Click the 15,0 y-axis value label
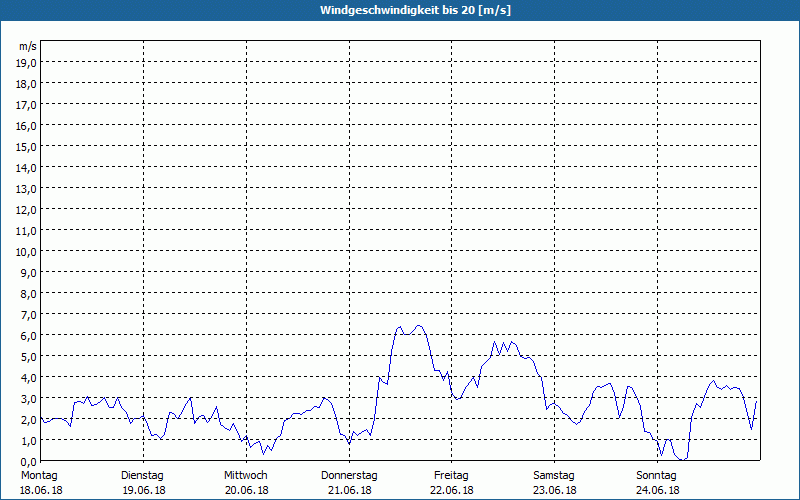800x500 pixels. (27, 147)
